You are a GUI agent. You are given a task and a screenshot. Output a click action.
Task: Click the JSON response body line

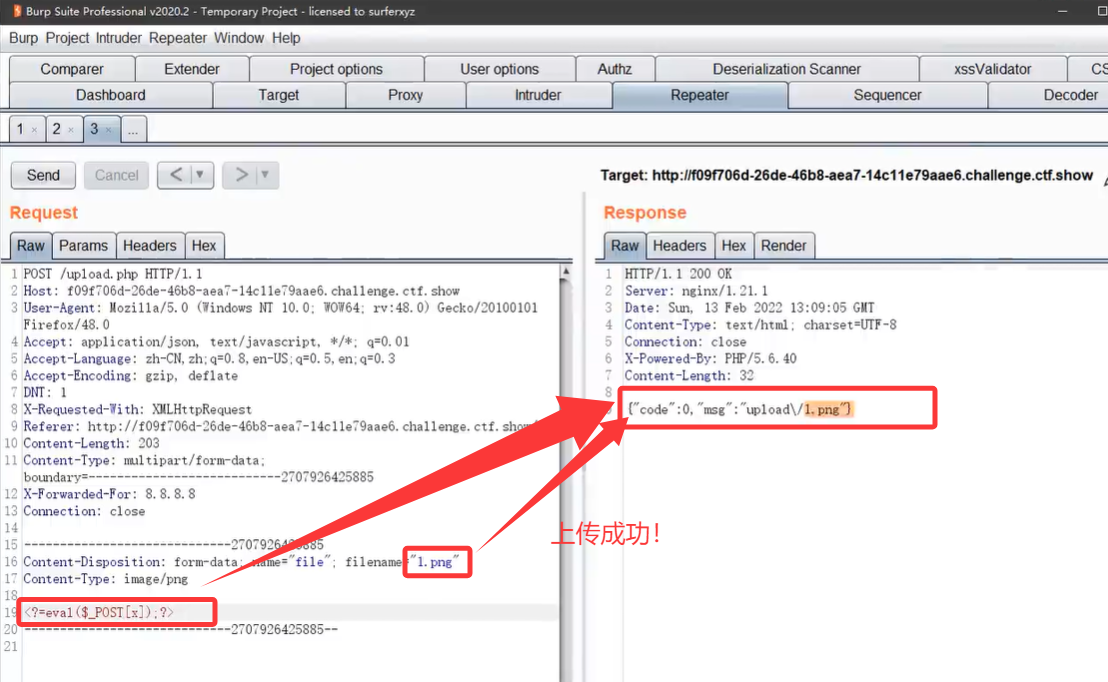(x=740, y=409)
